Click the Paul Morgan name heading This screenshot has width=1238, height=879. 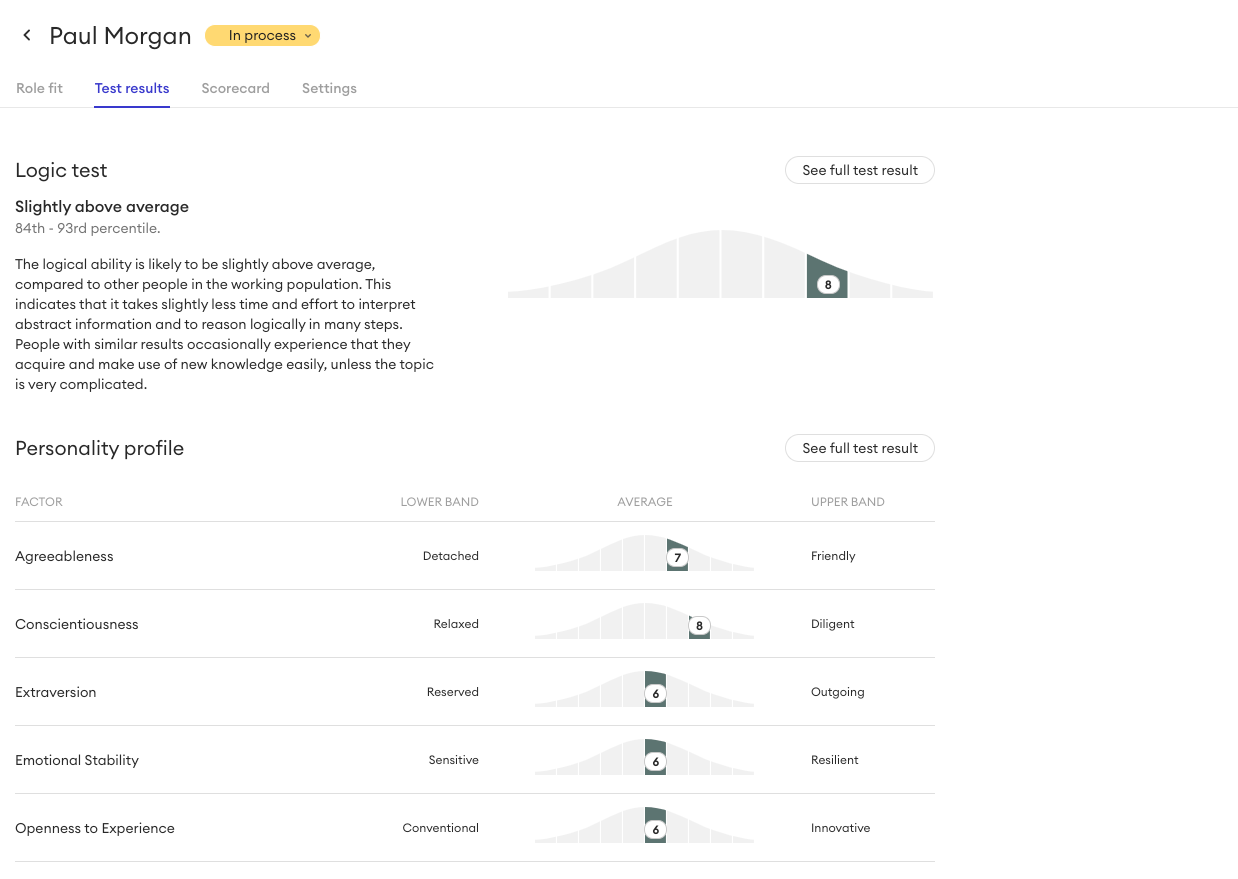point(120,36)
